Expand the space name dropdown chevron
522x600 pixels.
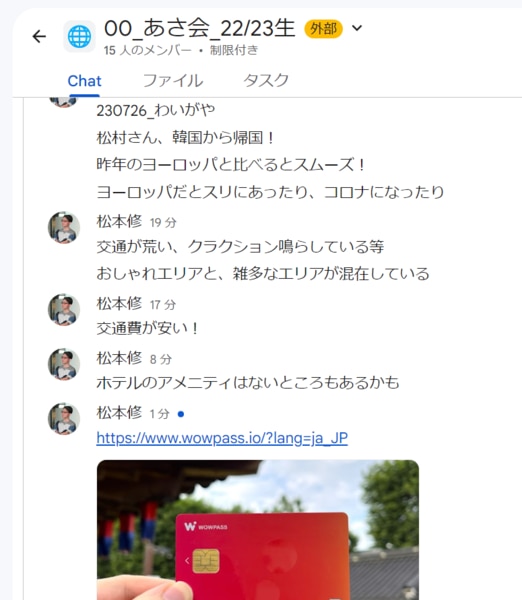pos(357,28)
